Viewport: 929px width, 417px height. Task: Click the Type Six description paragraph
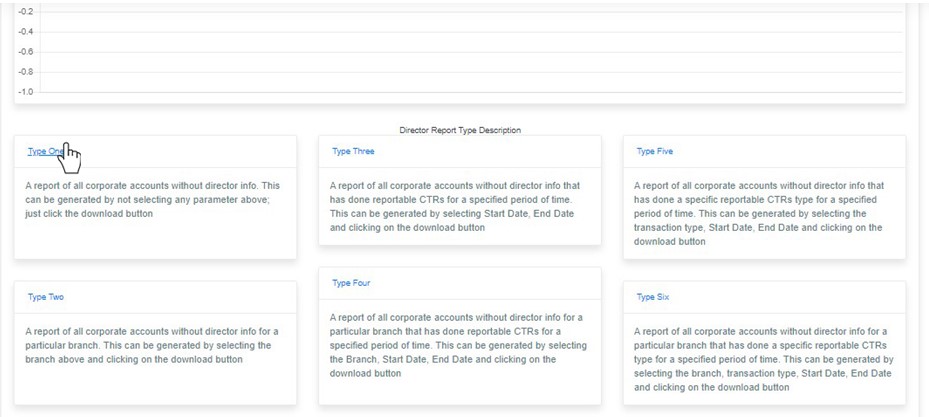coord(762,358)
